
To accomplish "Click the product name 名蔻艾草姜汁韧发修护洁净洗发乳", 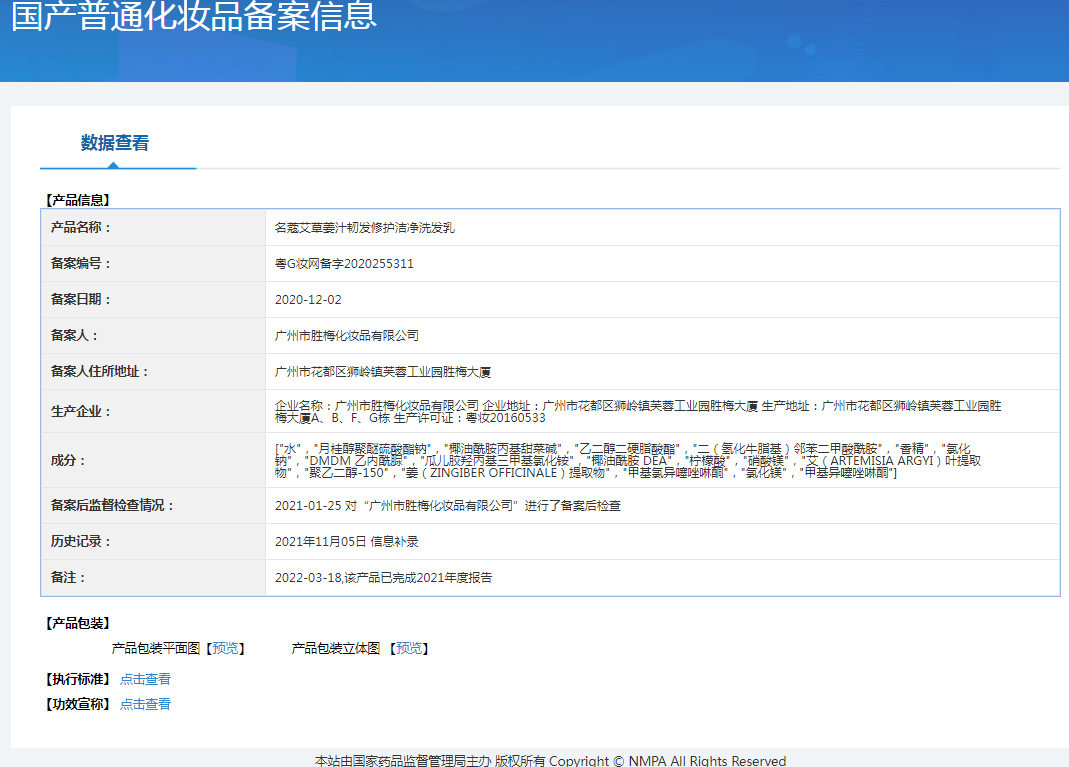I will (x=365, y=228).
